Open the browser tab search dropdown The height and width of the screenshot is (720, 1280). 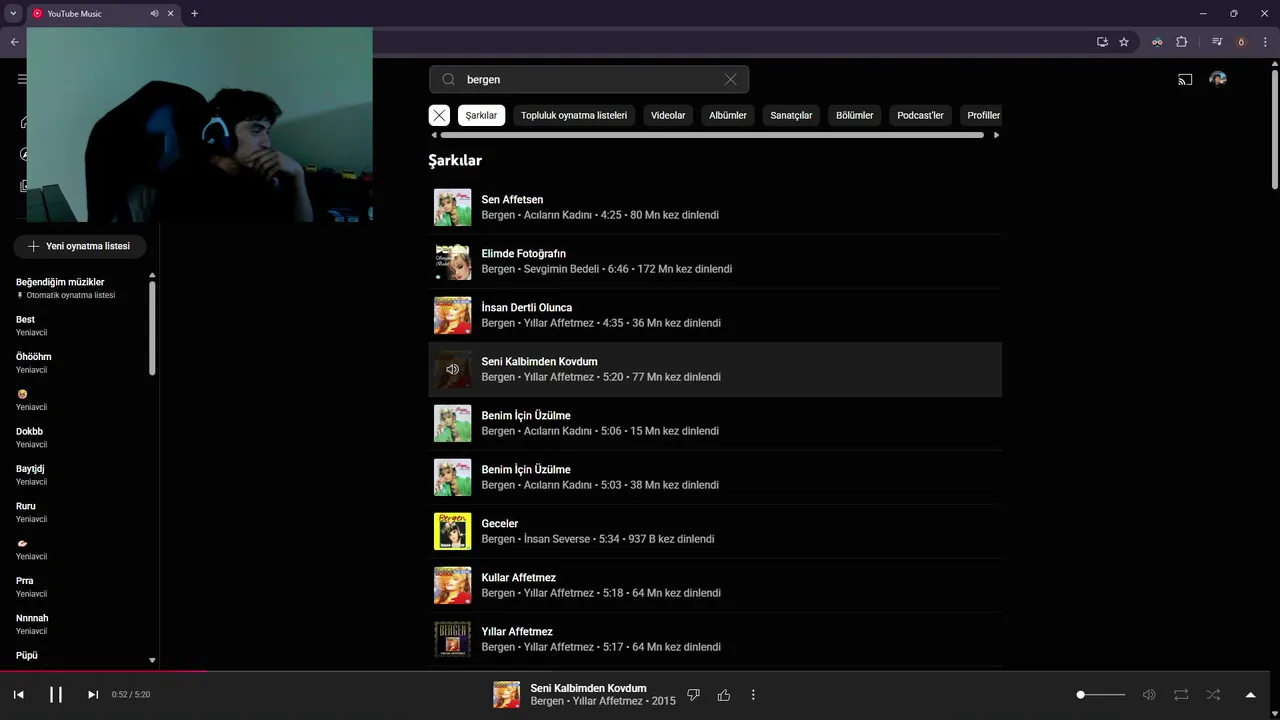pyautogui.click(x=13, y=14)
